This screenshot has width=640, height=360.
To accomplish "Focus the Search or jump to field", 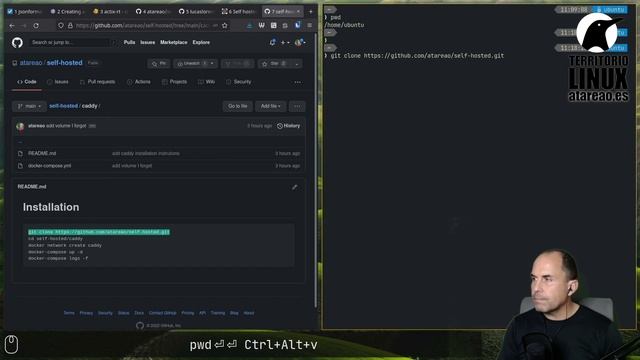I will click(x=71, y=42).
